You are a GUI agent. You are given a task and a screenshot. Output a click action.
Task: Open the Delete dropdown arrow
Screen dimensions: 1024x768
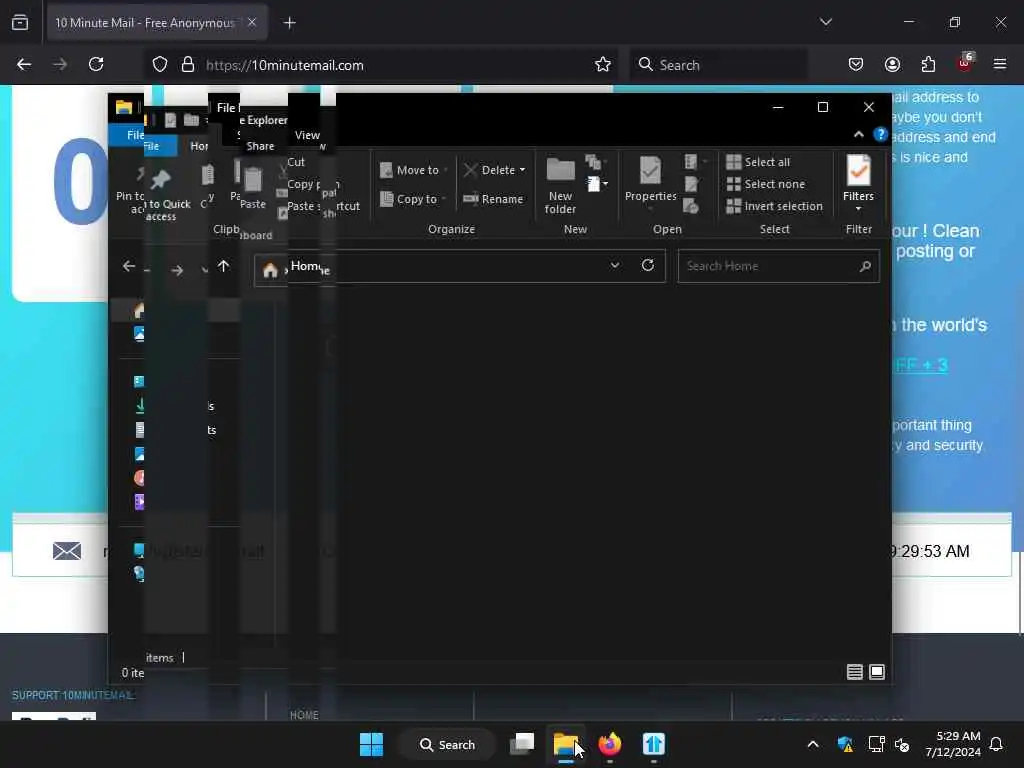click(x=522, y=170)
